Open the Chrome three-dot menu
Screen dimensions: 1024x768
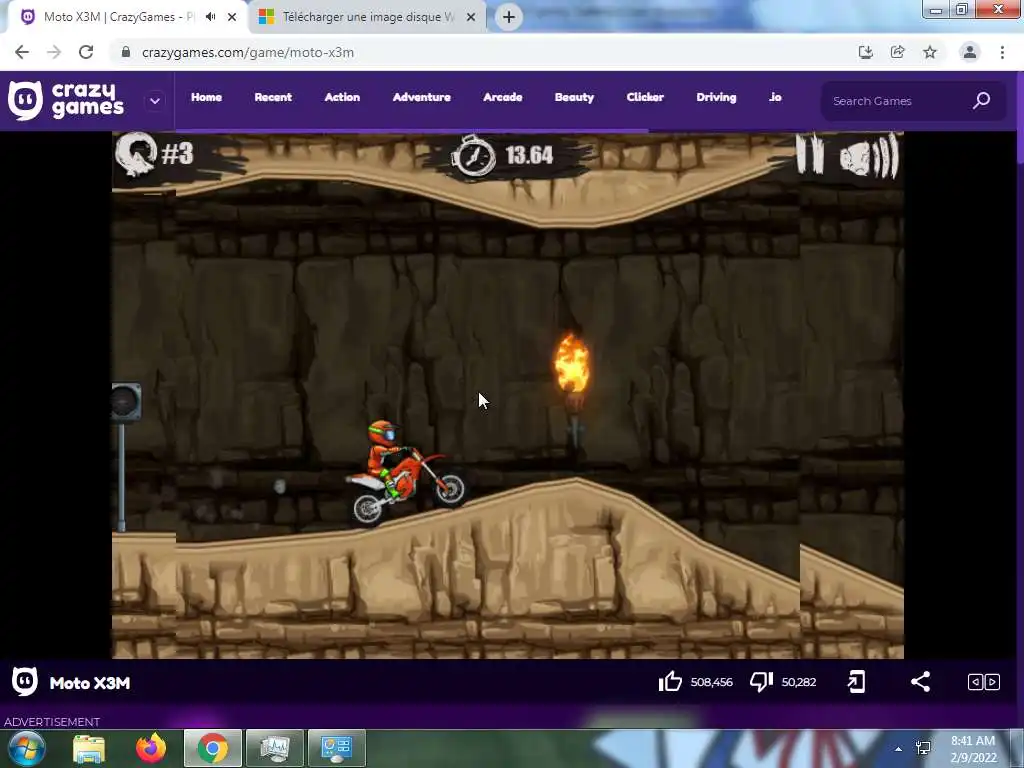[x=1002, y=52]
